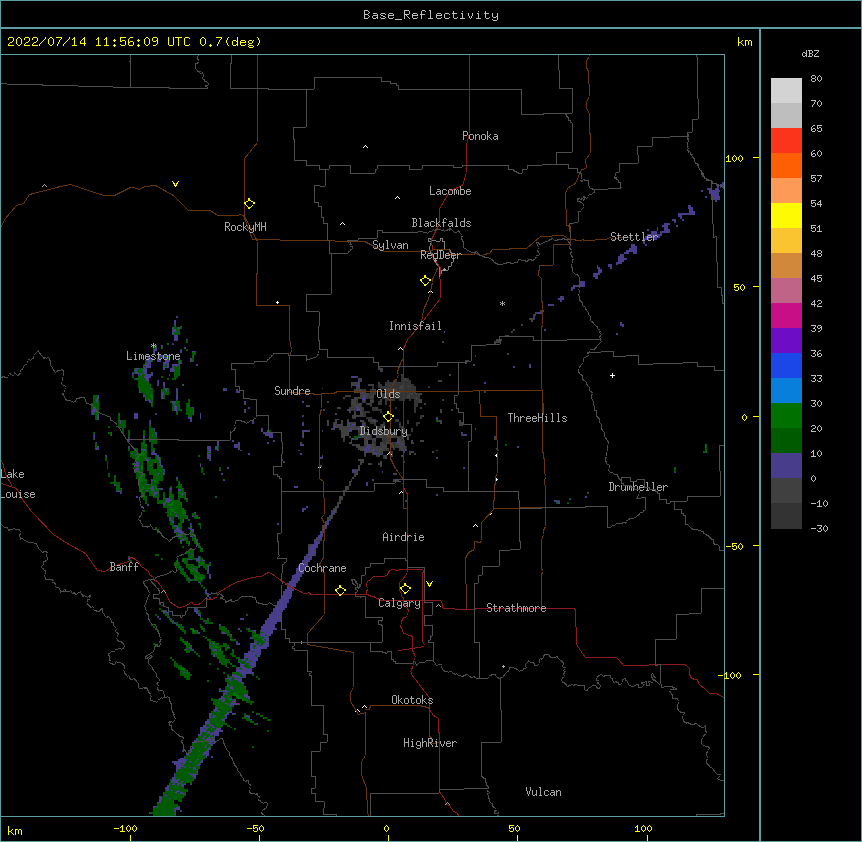The height and width of the screenshot is (842, 862).
Task: Click the Ponoka label
Action: 480,136
